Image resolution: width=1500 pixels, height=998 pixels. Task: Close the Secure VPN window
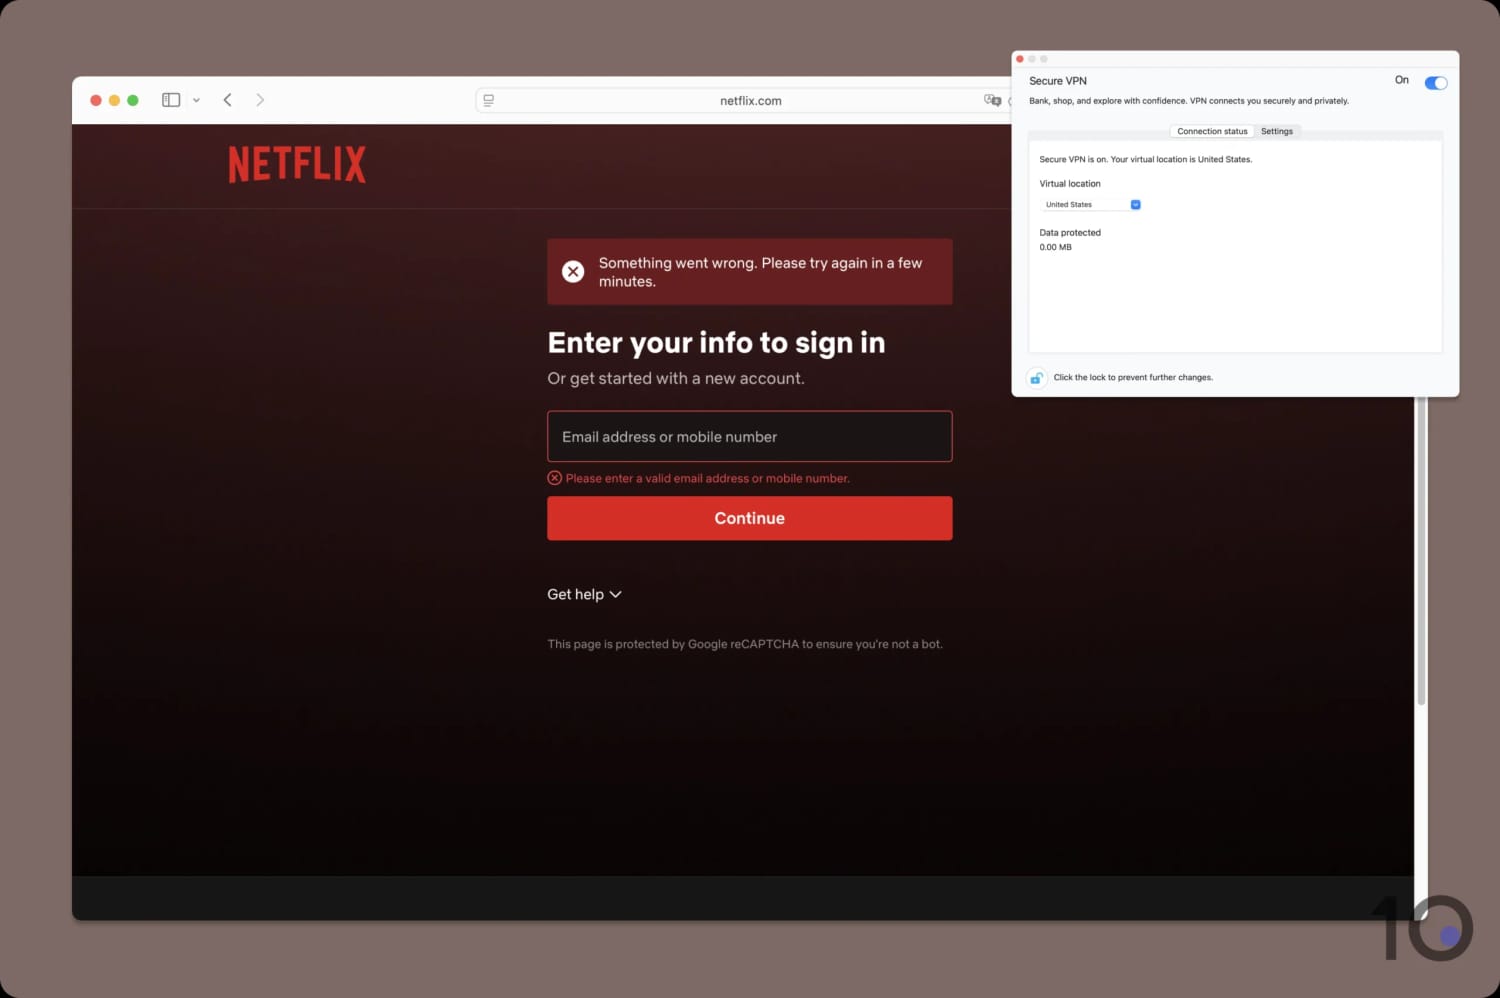click(x=1020, y=59)
